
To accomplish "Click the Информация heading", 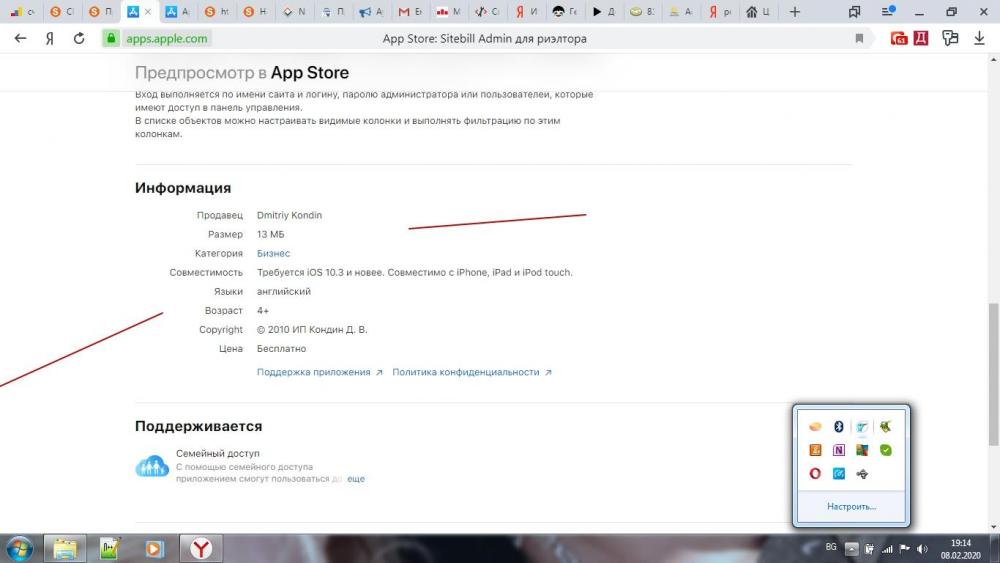I will [x=183, y=188].
